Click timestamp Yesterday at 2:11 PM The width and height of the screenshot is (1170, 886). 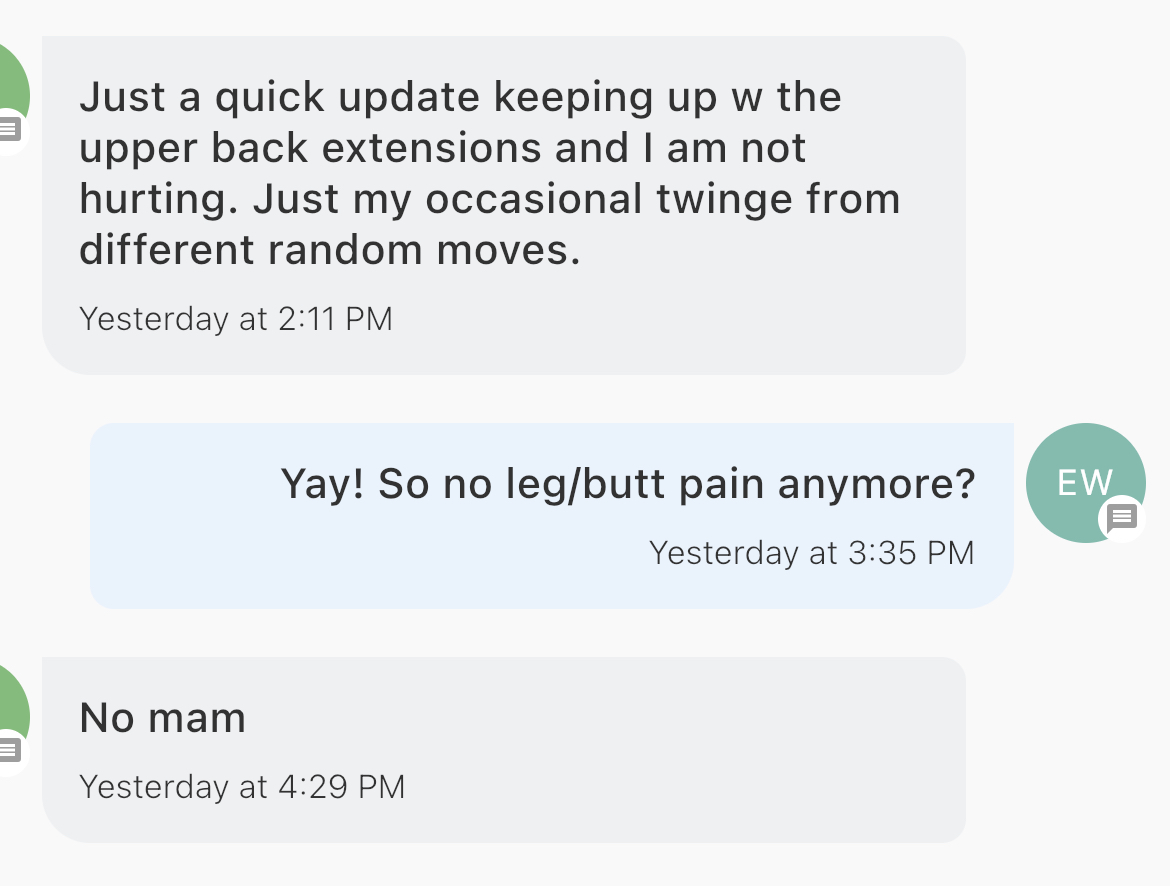pos(236,319)
